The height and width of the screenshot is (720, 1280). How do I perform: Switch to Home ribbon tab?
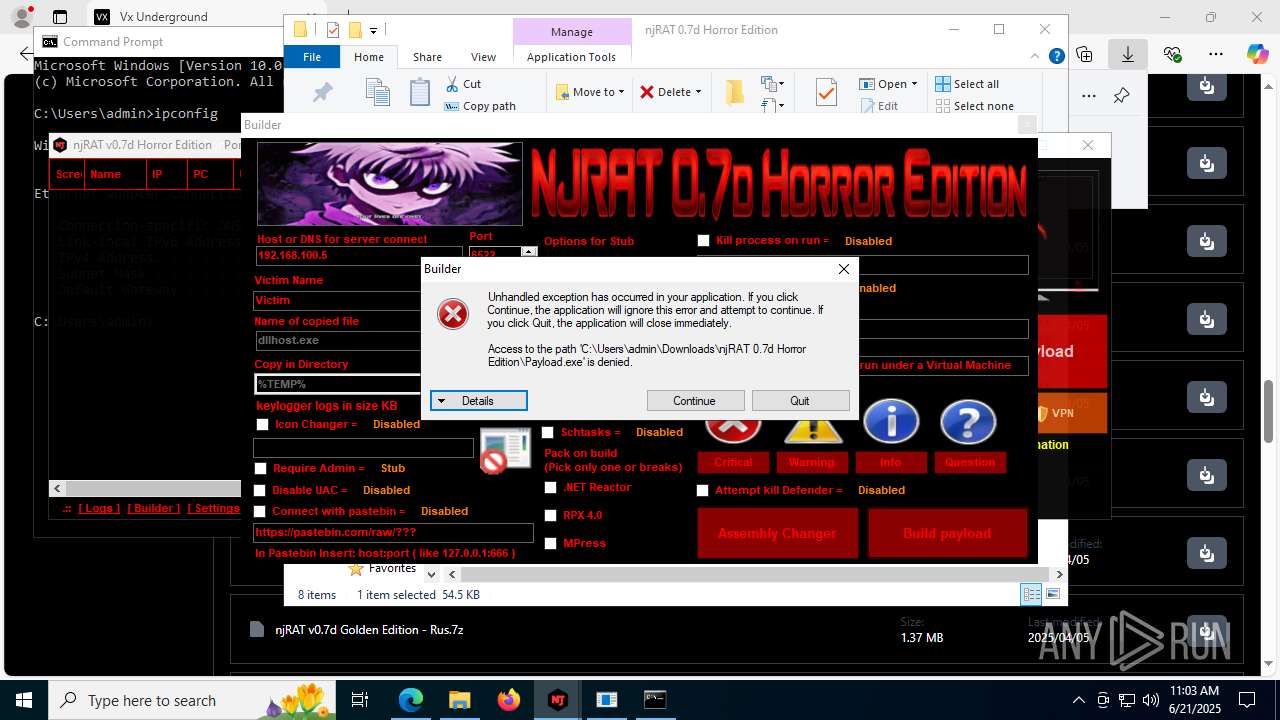(x=369, y=57)
